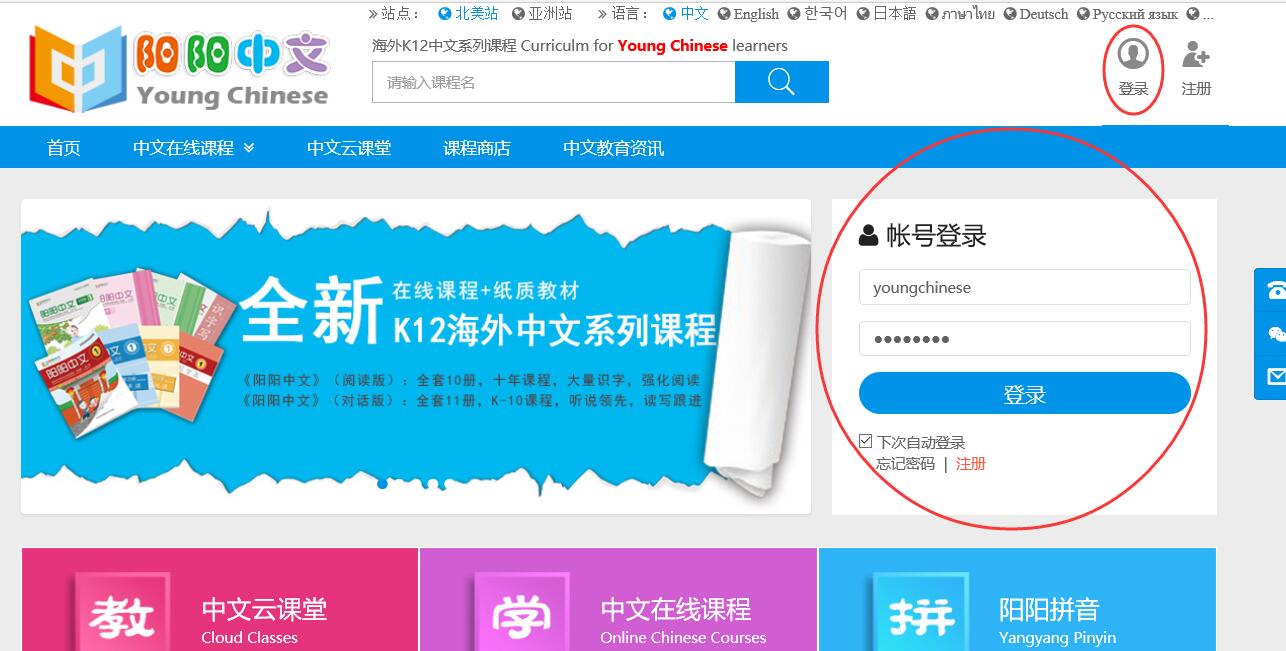Open the phone contact icon on right edge
The width and height of the screenshot is (1286, 651).
[1276, 290]
